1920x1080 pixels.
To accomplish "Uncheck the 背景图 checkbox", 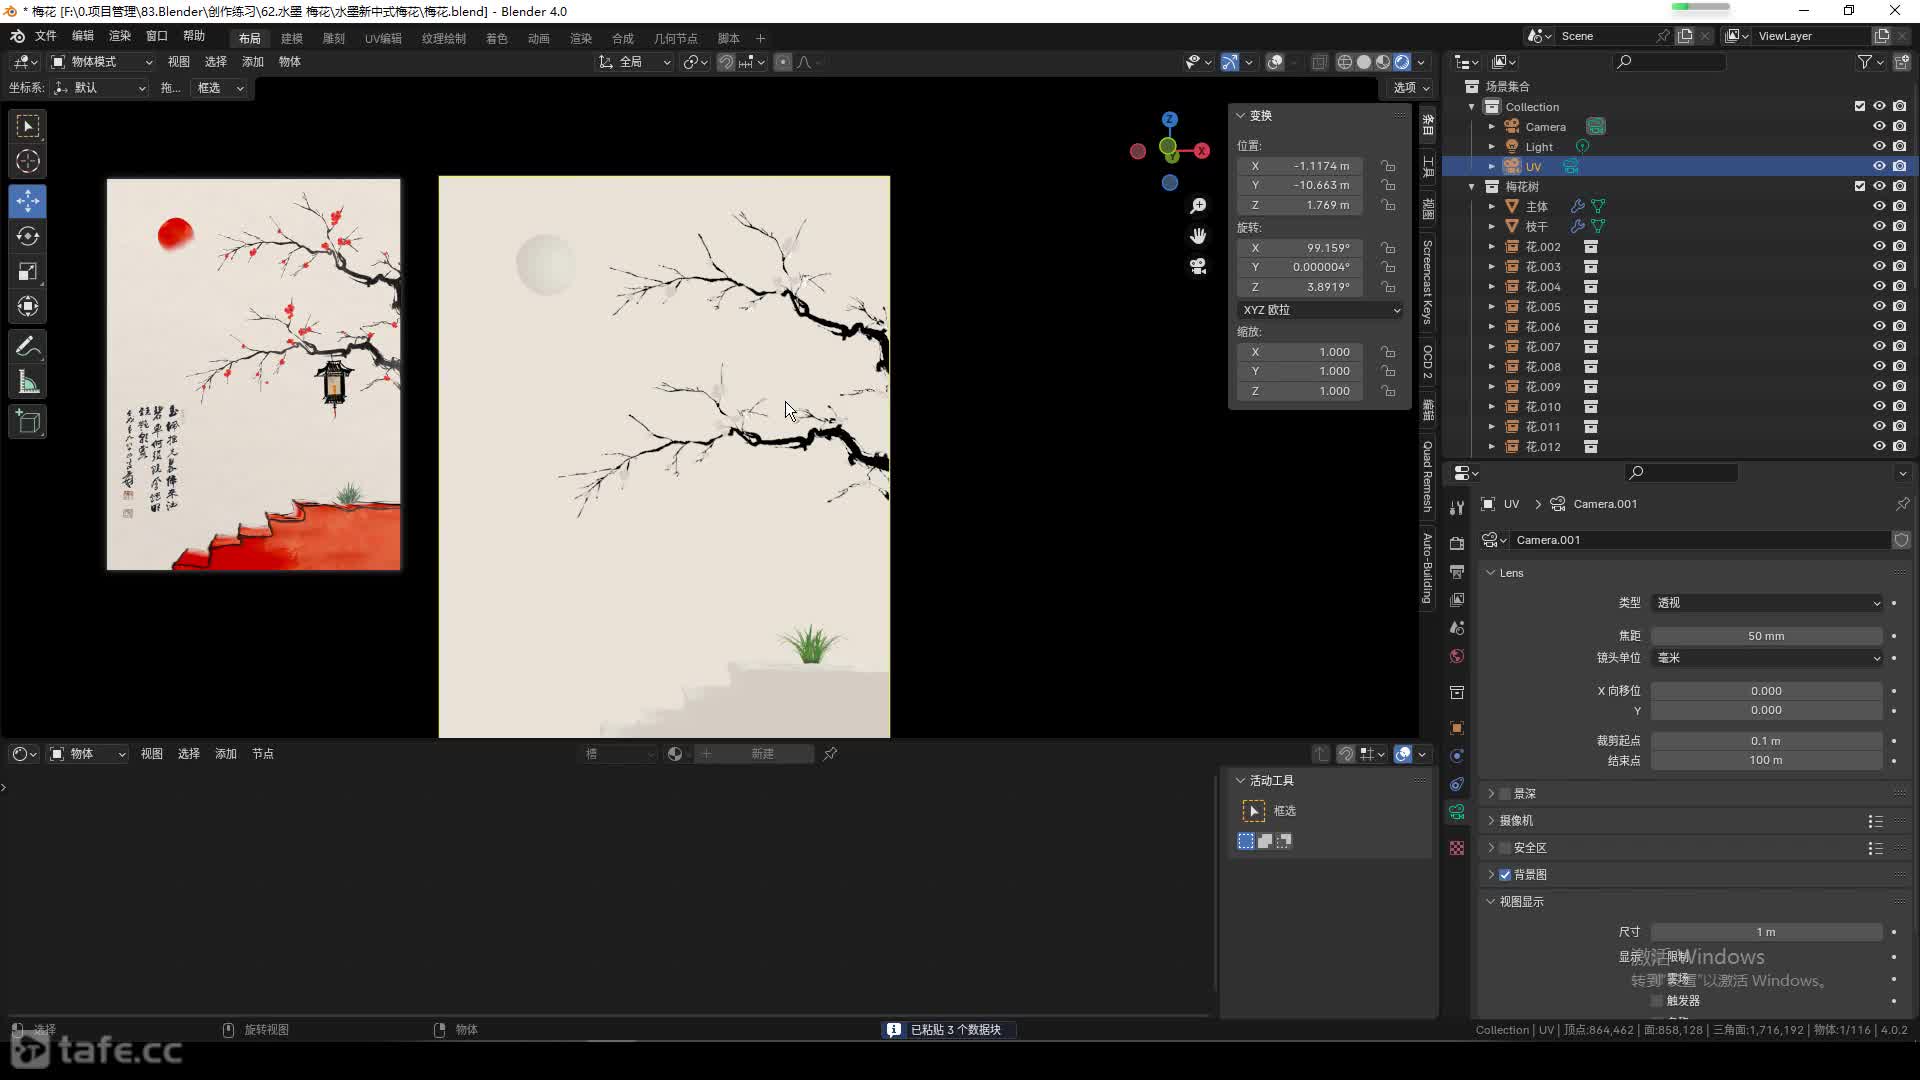I will [1505, 875].
